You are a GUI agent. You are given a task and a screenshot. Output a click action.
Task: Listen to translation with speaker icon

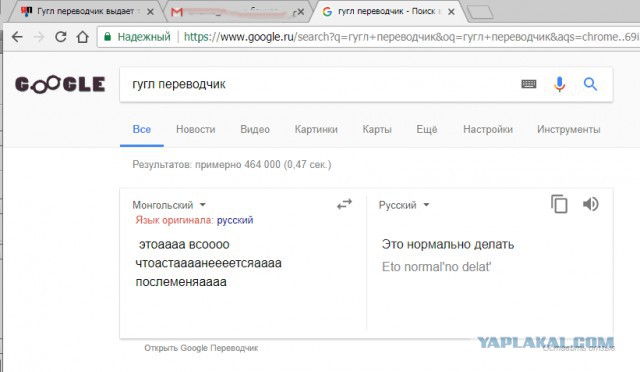(x=591, y=204)
